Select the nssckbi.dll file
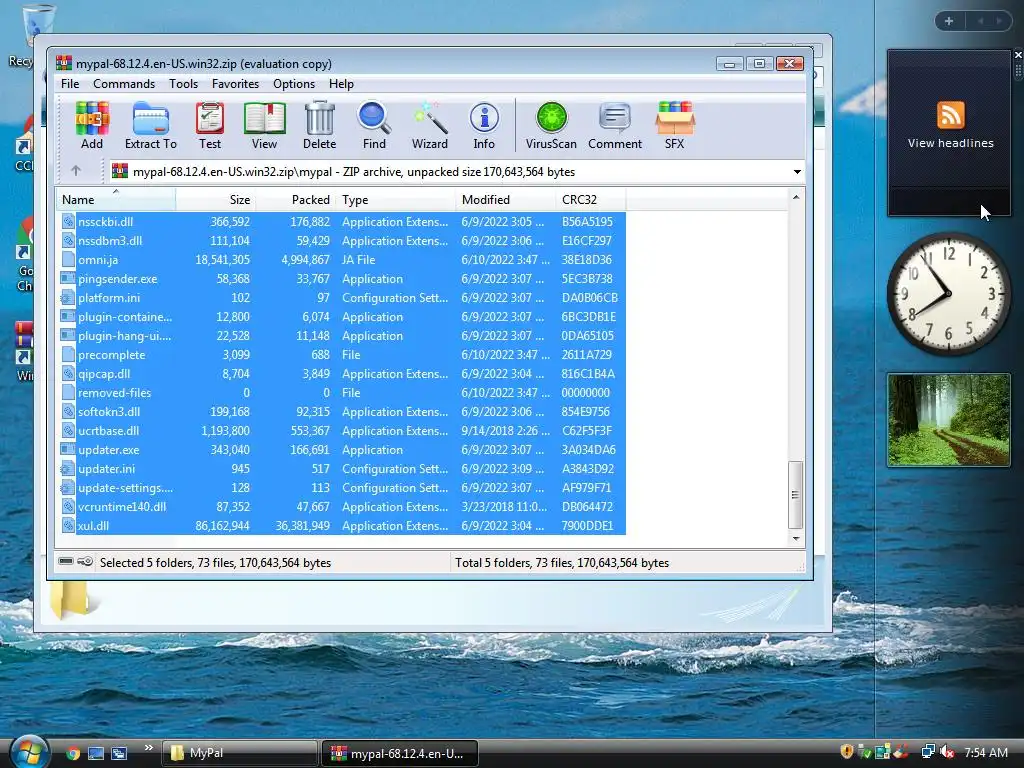Image resolution: width=1024 pixels, height=768 pixels. [x=343, y=221]
